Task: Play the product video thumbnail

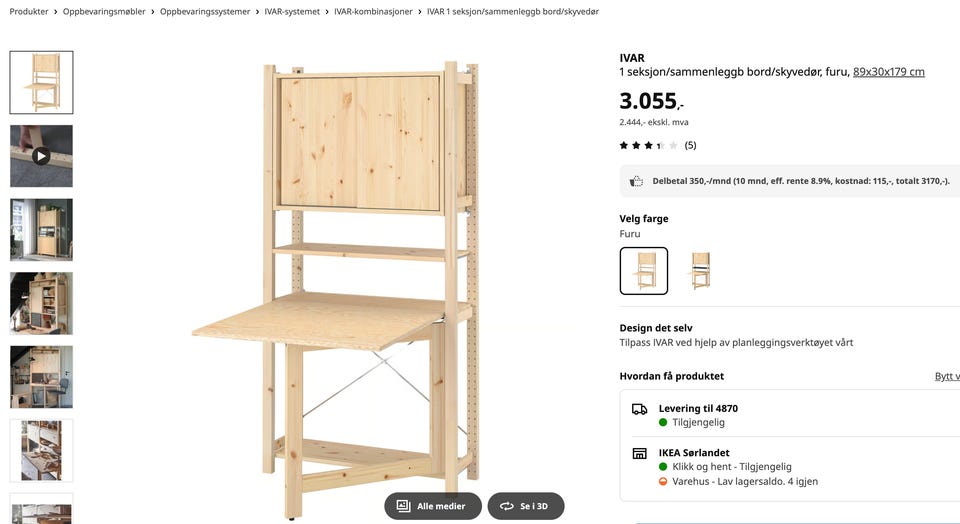Action: pos(41,156)
